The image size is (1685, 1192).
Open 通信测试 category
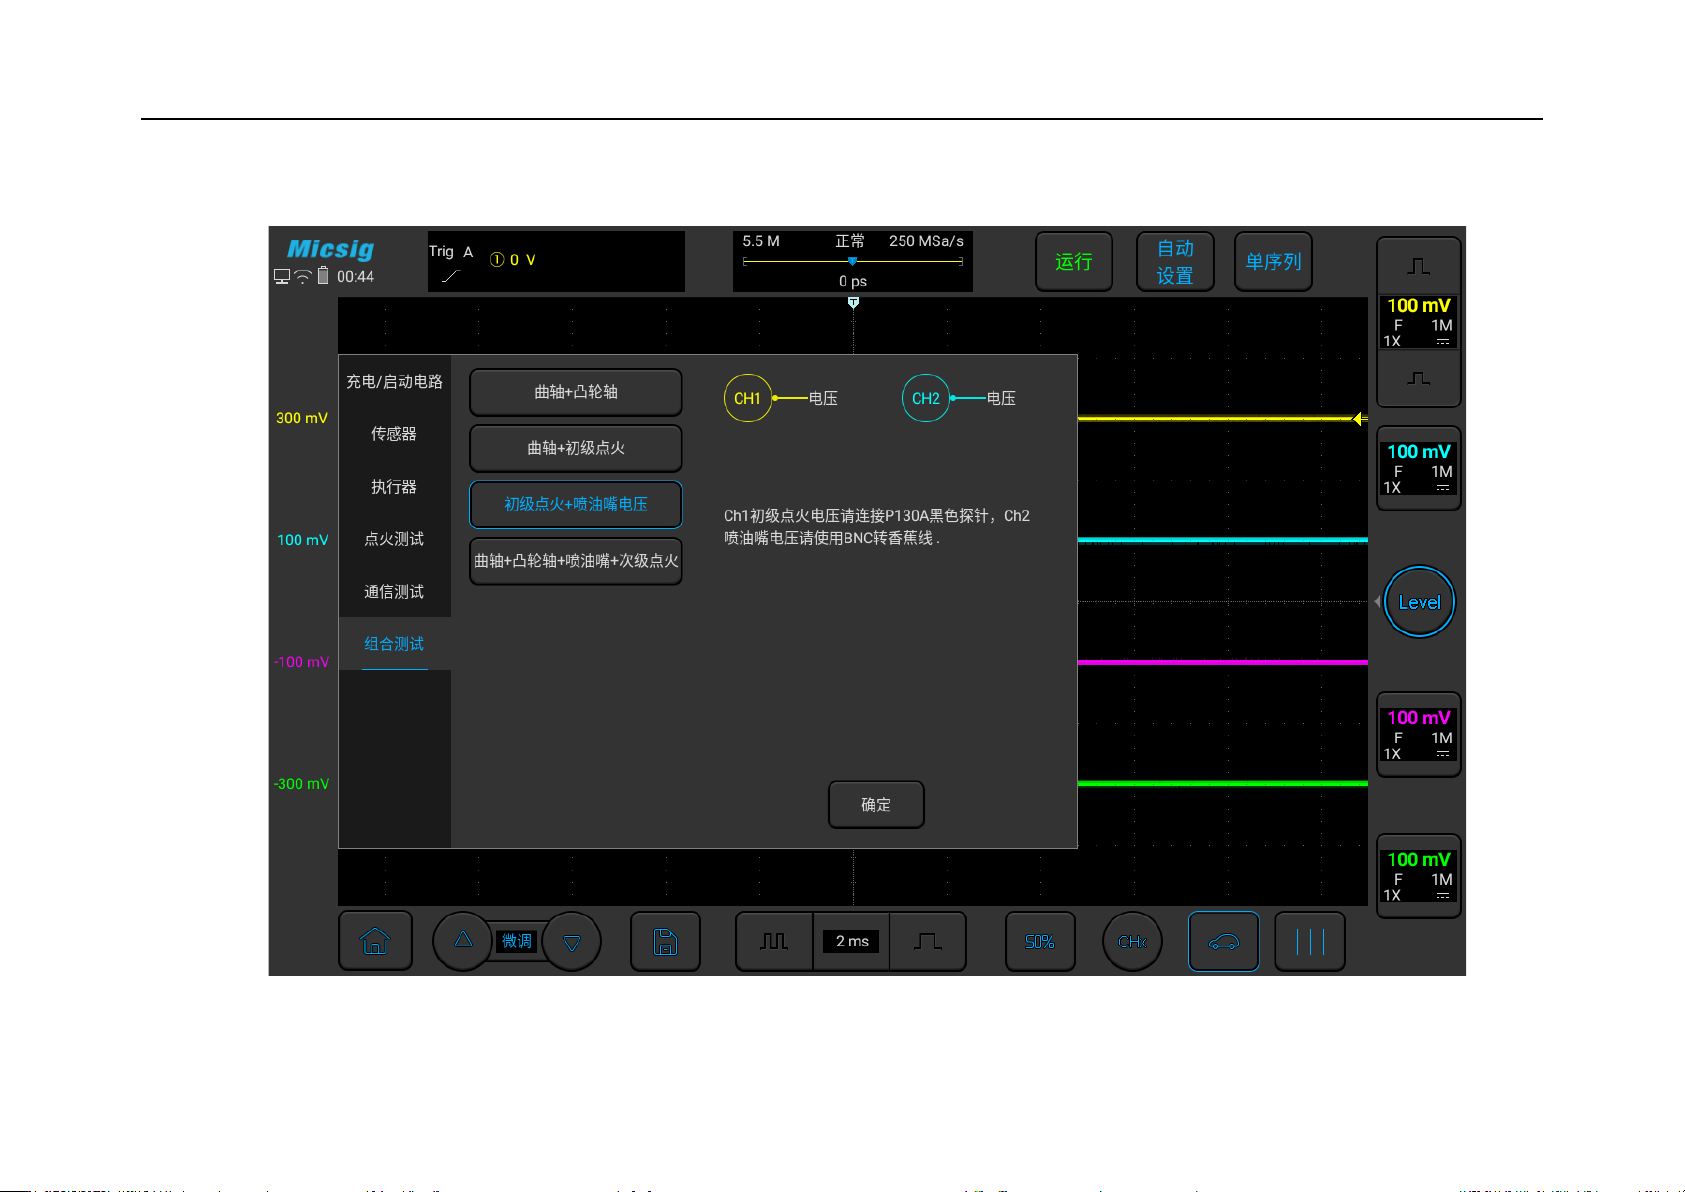(394, 592)
